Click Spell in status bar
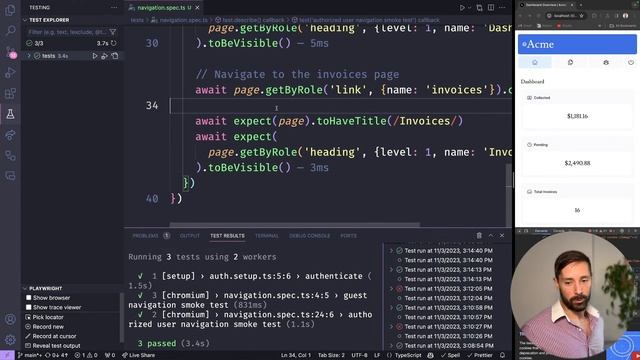Image resolution: width=640 pixels, height=360 pixels. (x=450, y=356)
